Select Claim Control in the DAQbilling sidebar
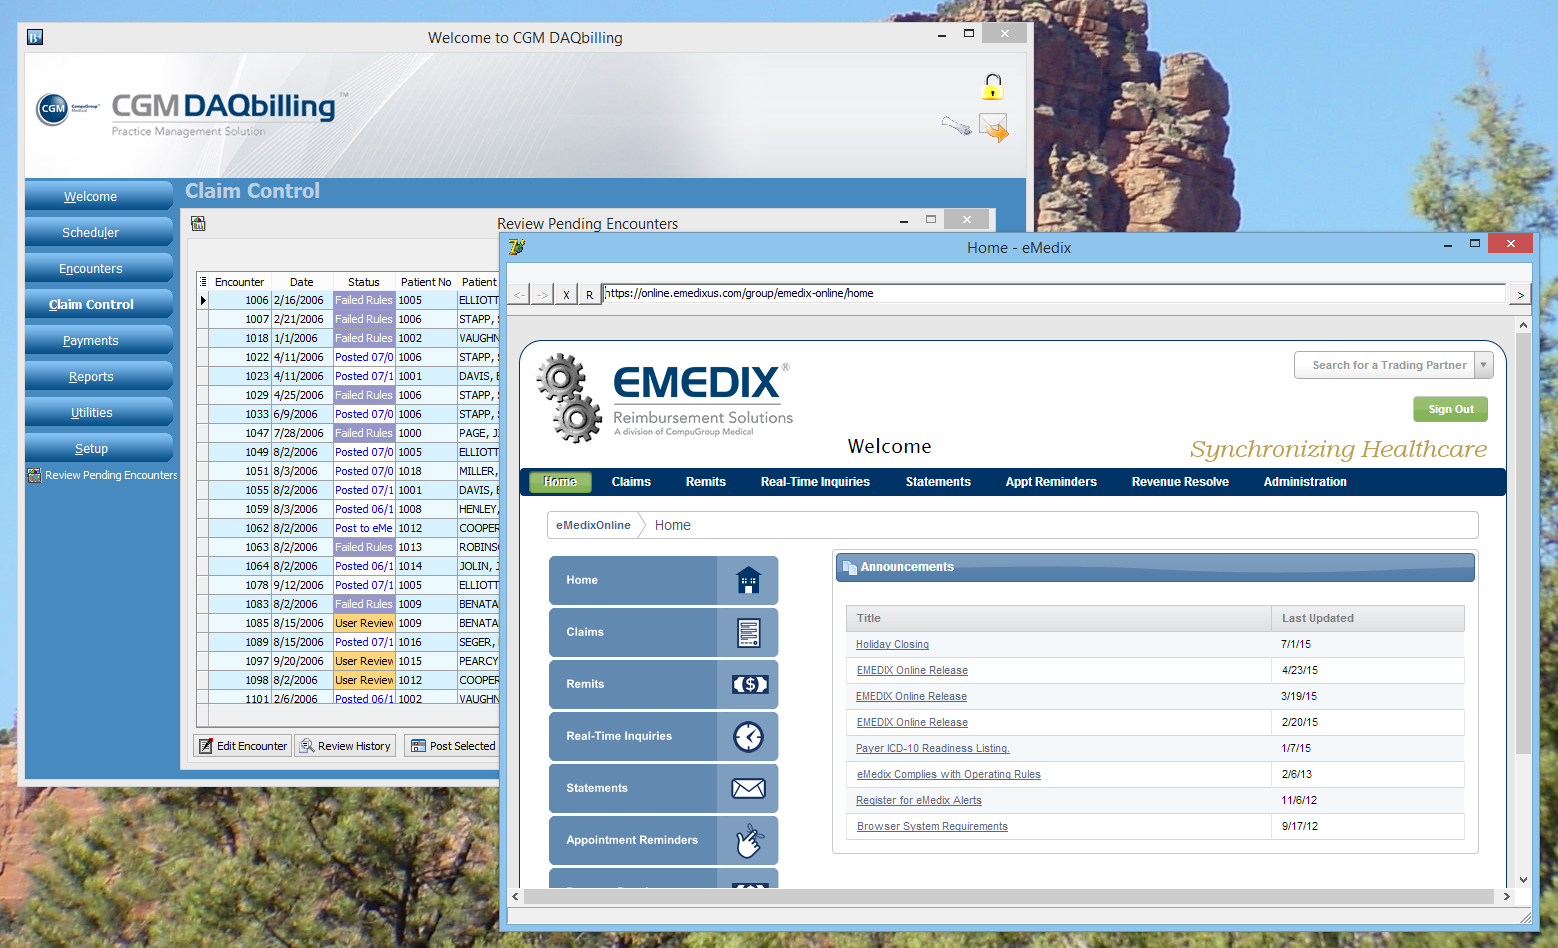The width and height of the screenshot is (1558, 948). [x=99, y=304]
